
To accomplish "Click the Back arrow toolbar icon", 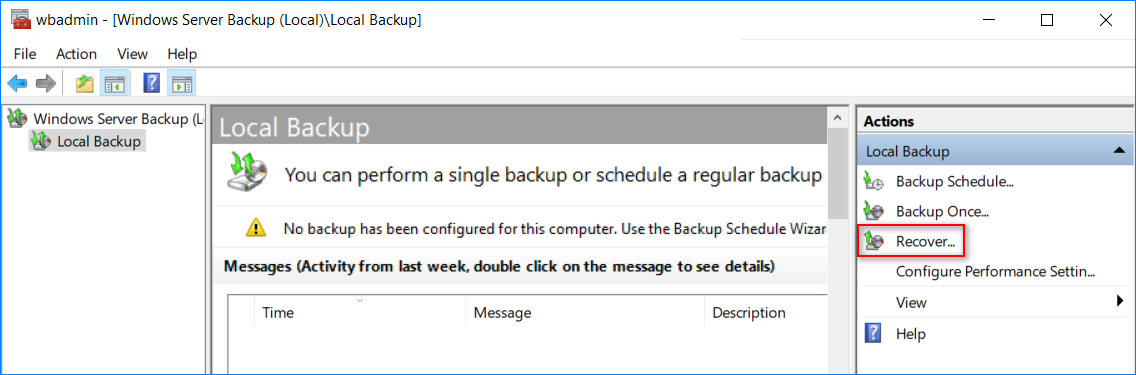I will pyautogui.click(x=17, y=84).
